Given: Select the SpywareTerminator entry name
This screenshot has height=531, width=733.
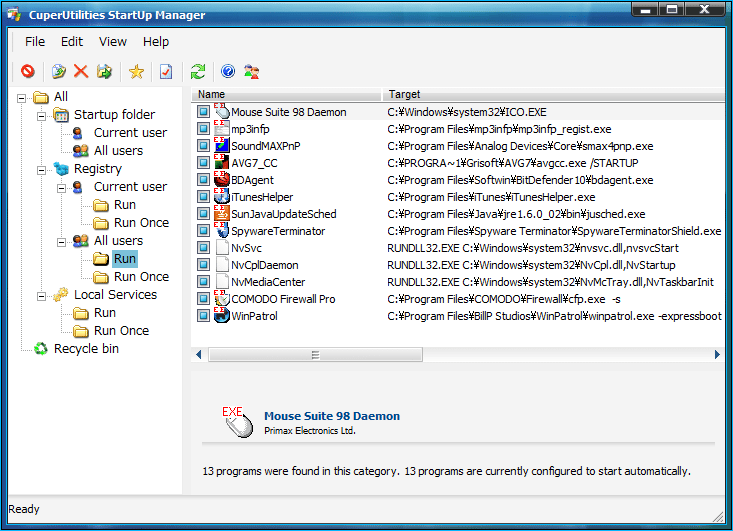Looking at the screenshot, I should 278,231.
